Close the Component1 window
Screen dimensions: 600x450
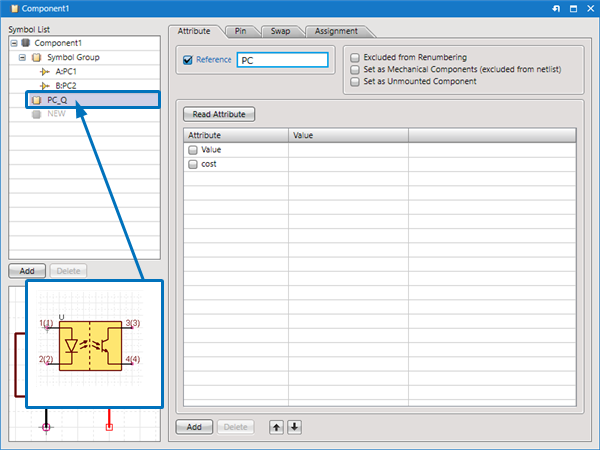point(590,8)
